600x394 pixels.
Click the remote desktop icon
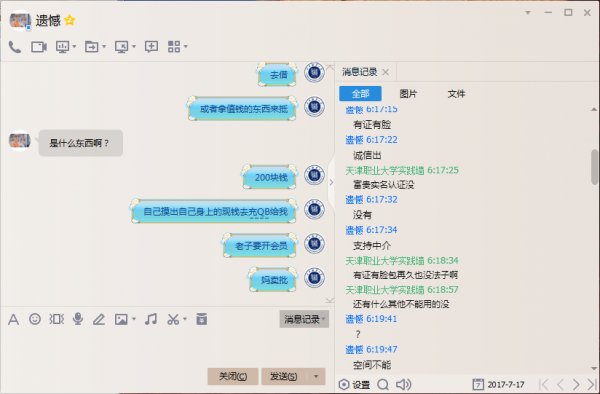(x=122, y=47)
